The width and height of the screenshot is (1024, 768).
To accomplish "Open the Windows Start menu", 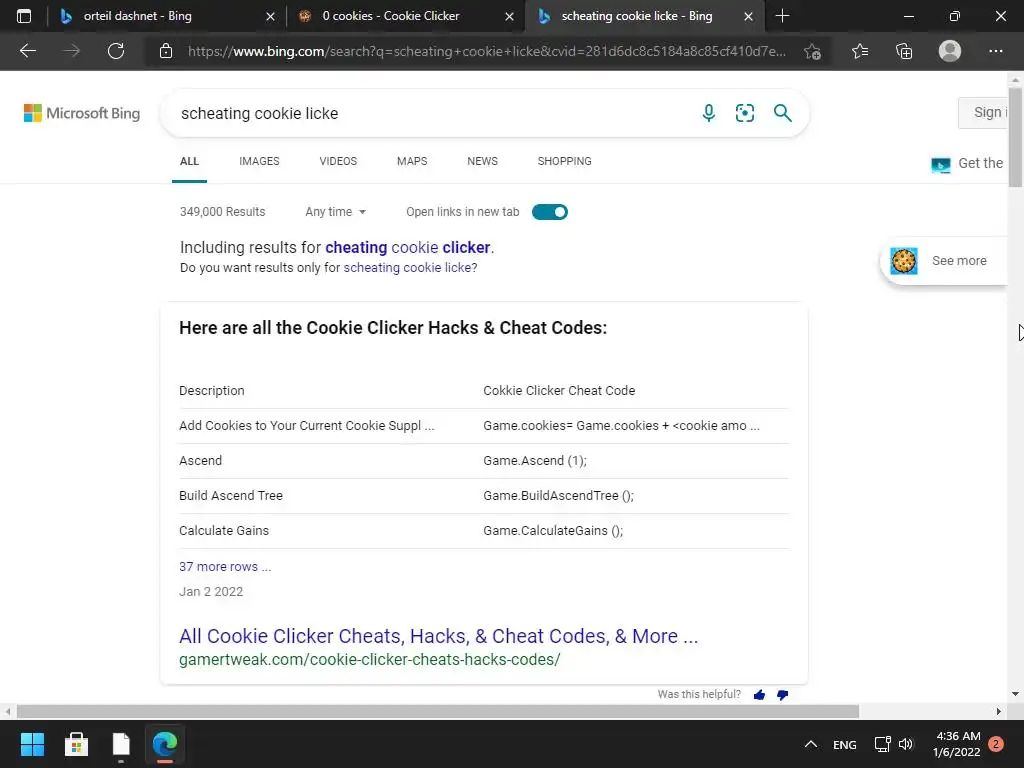I will click(32, 744).
